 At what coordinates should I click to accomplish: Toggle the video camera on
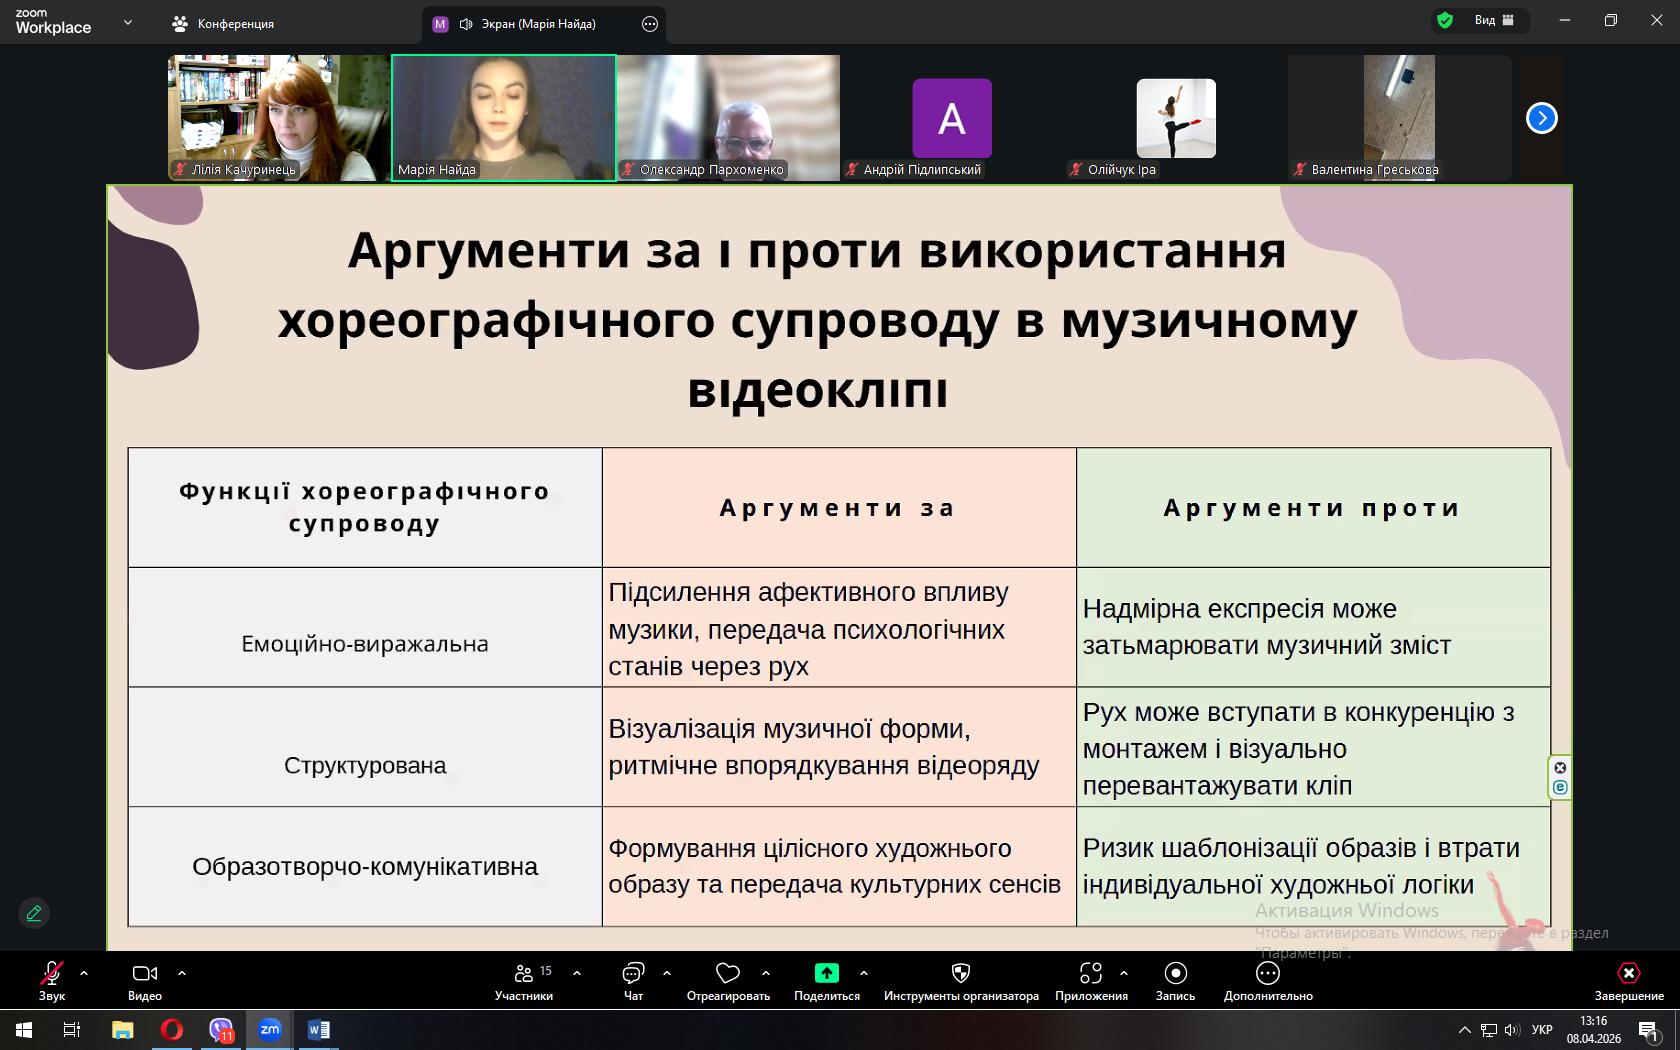(x=145, y=980)
